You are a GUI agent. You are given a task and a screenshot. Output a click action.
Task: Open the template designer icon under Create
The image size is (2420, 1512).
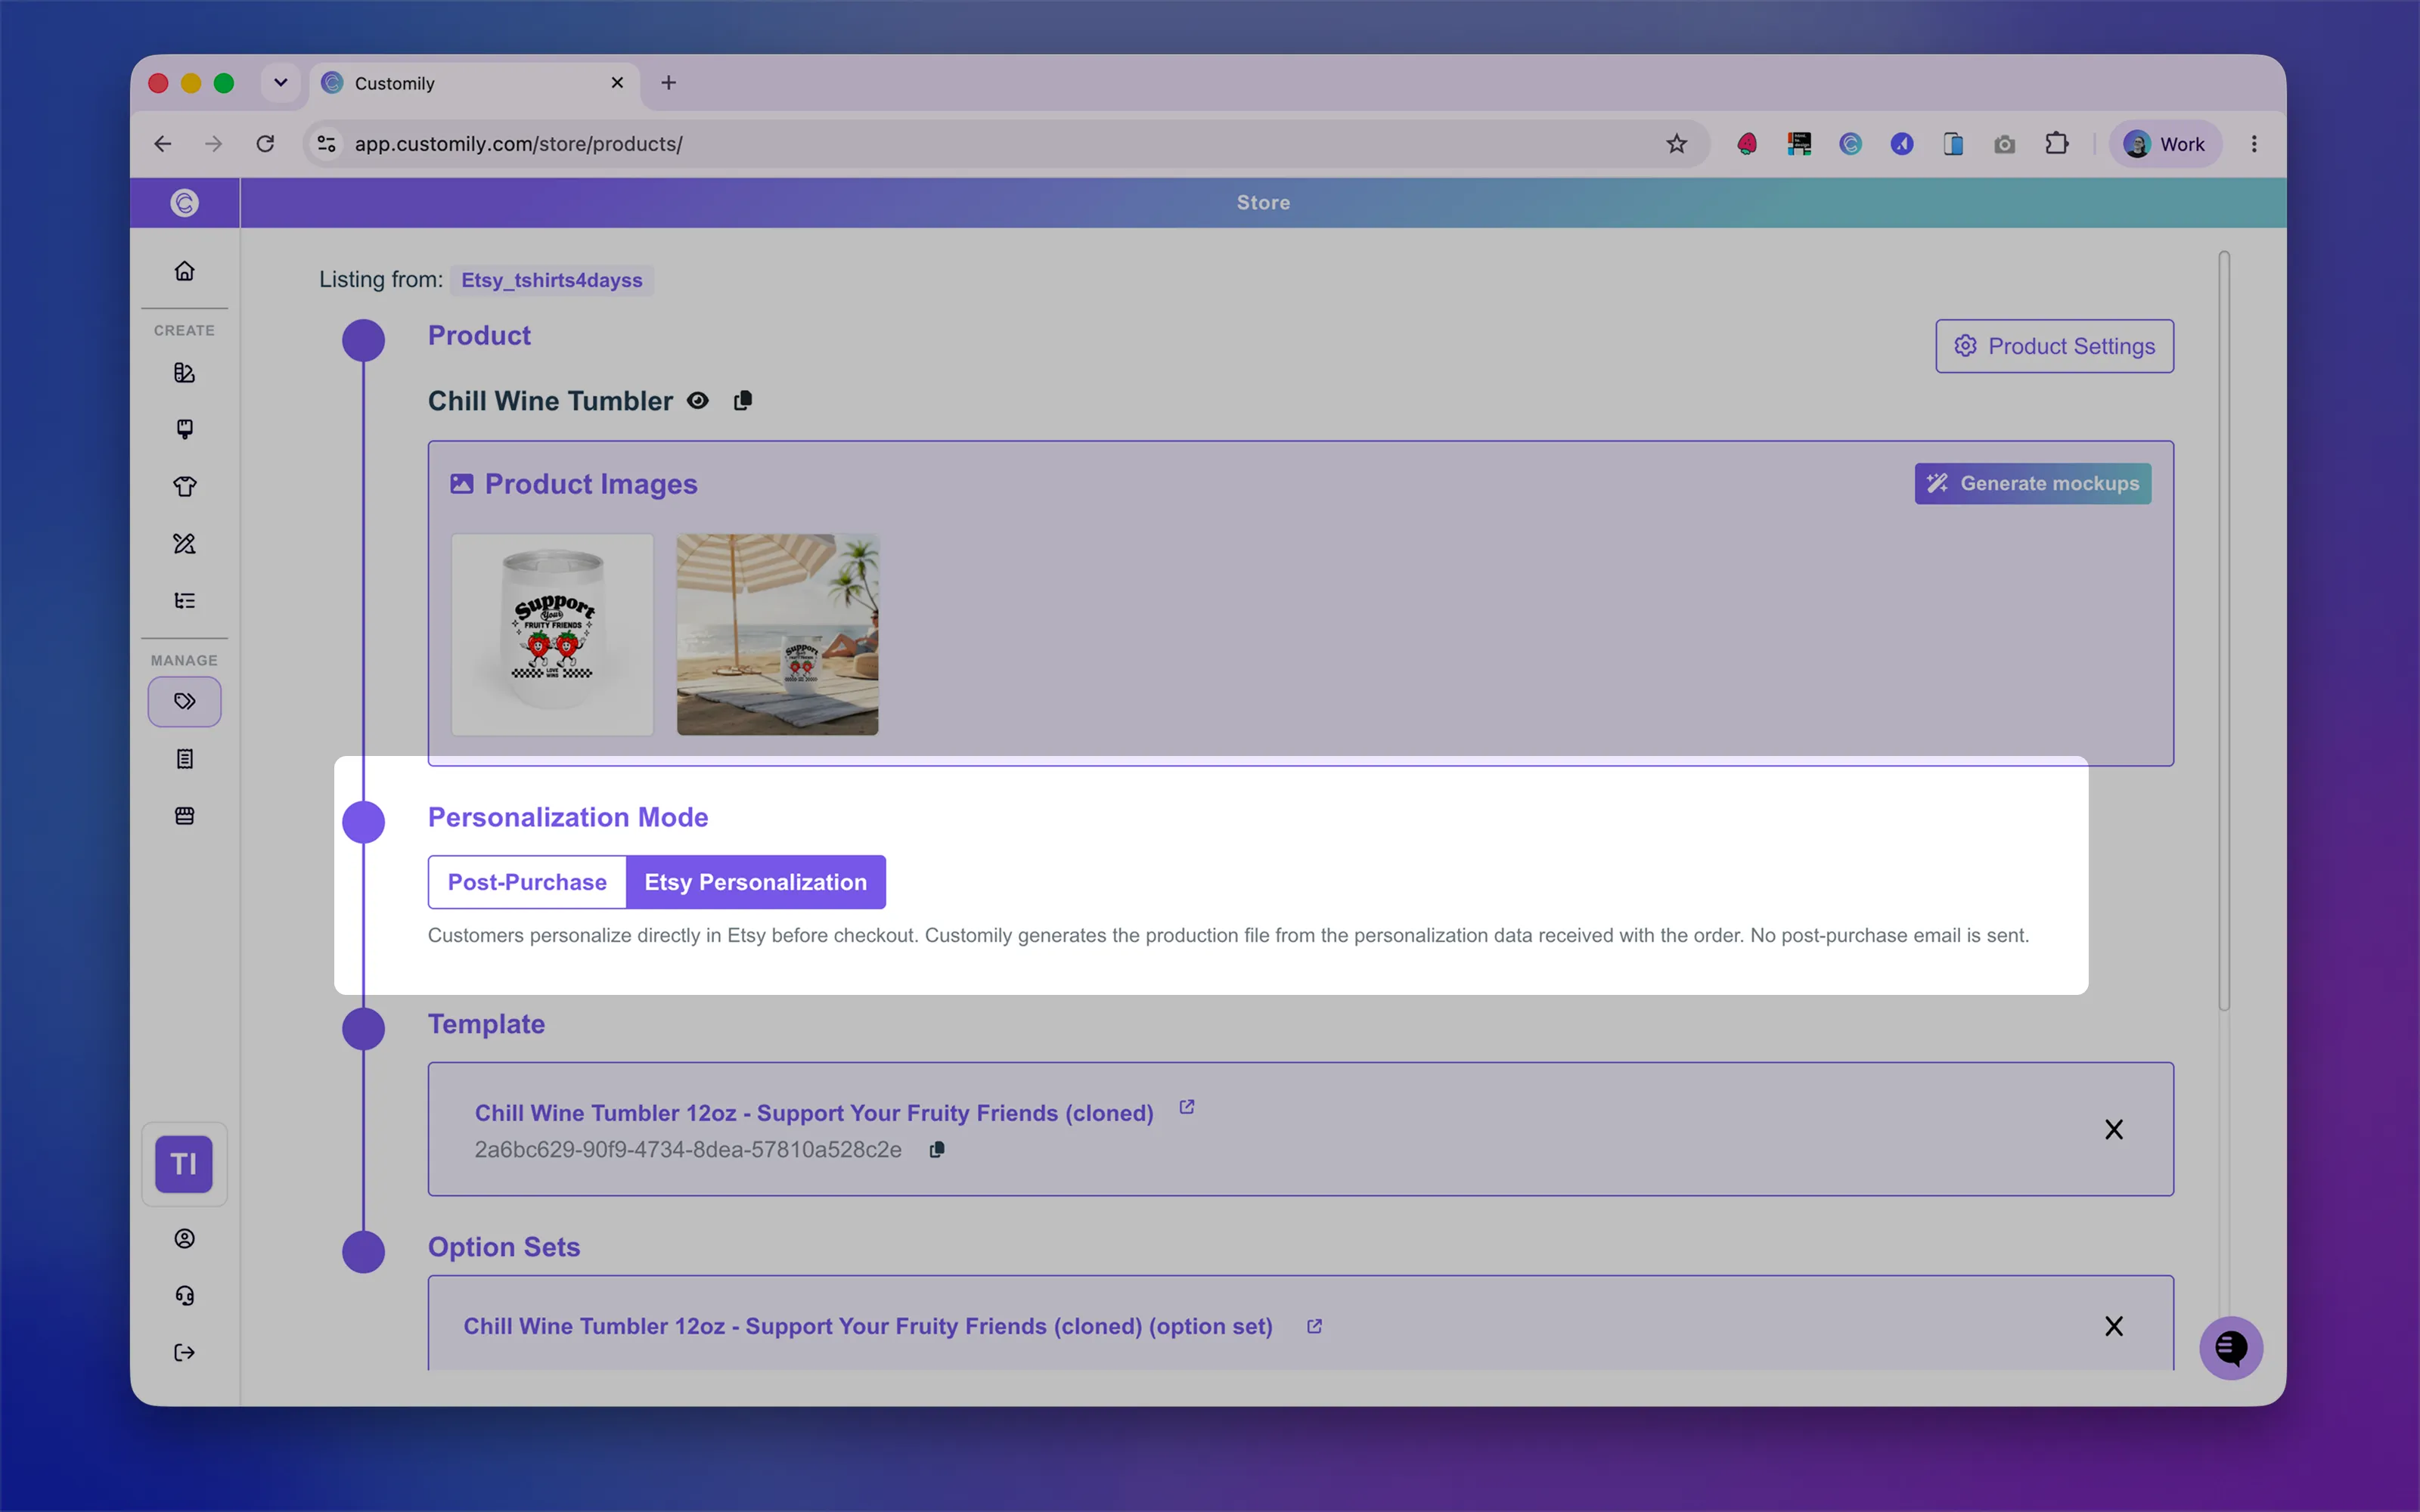(x=185, y=372)
